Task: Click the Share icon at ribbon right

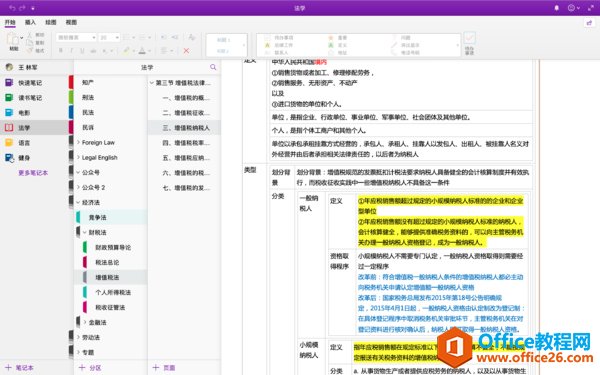Action: [x=589, y=23]
